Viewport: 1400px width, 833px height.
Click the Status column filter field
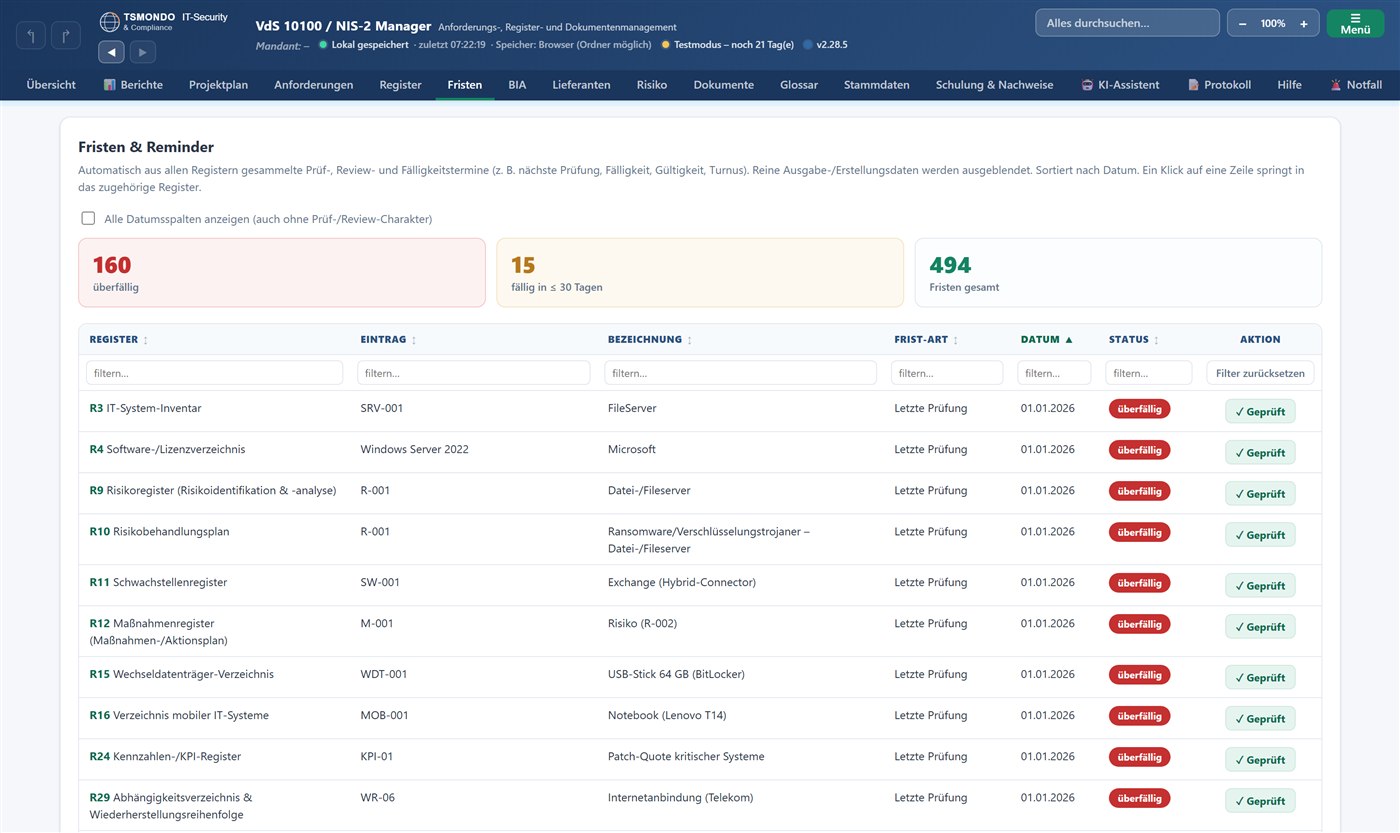[1148, 373]
